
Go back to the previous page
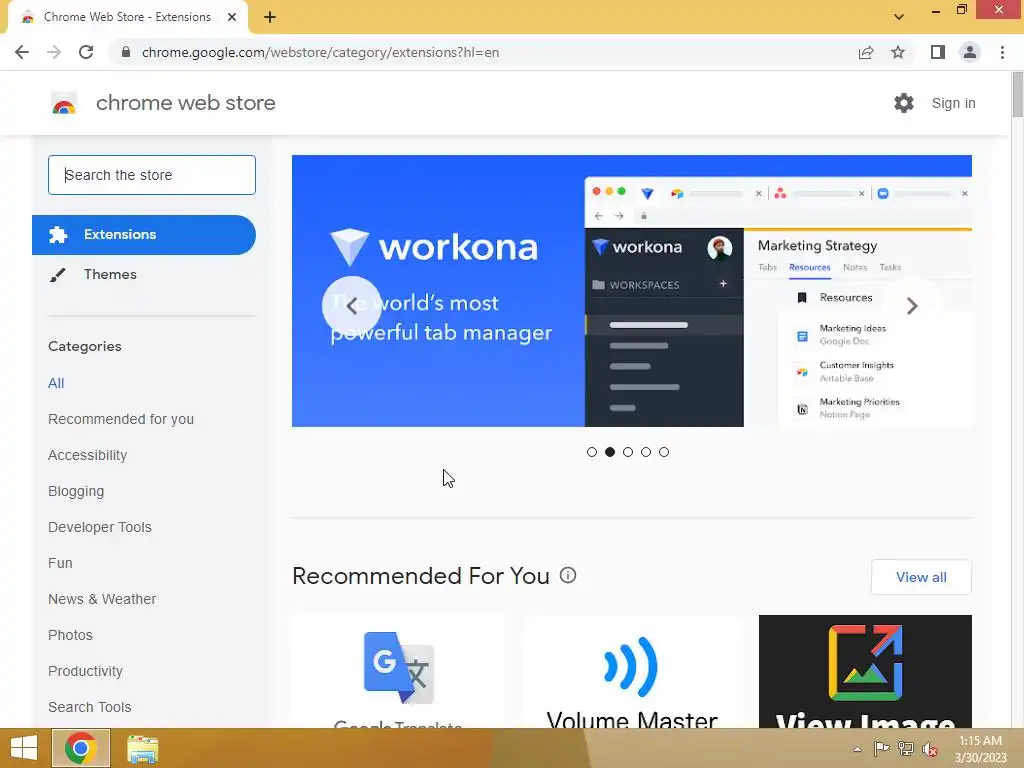tap(22, 52)
